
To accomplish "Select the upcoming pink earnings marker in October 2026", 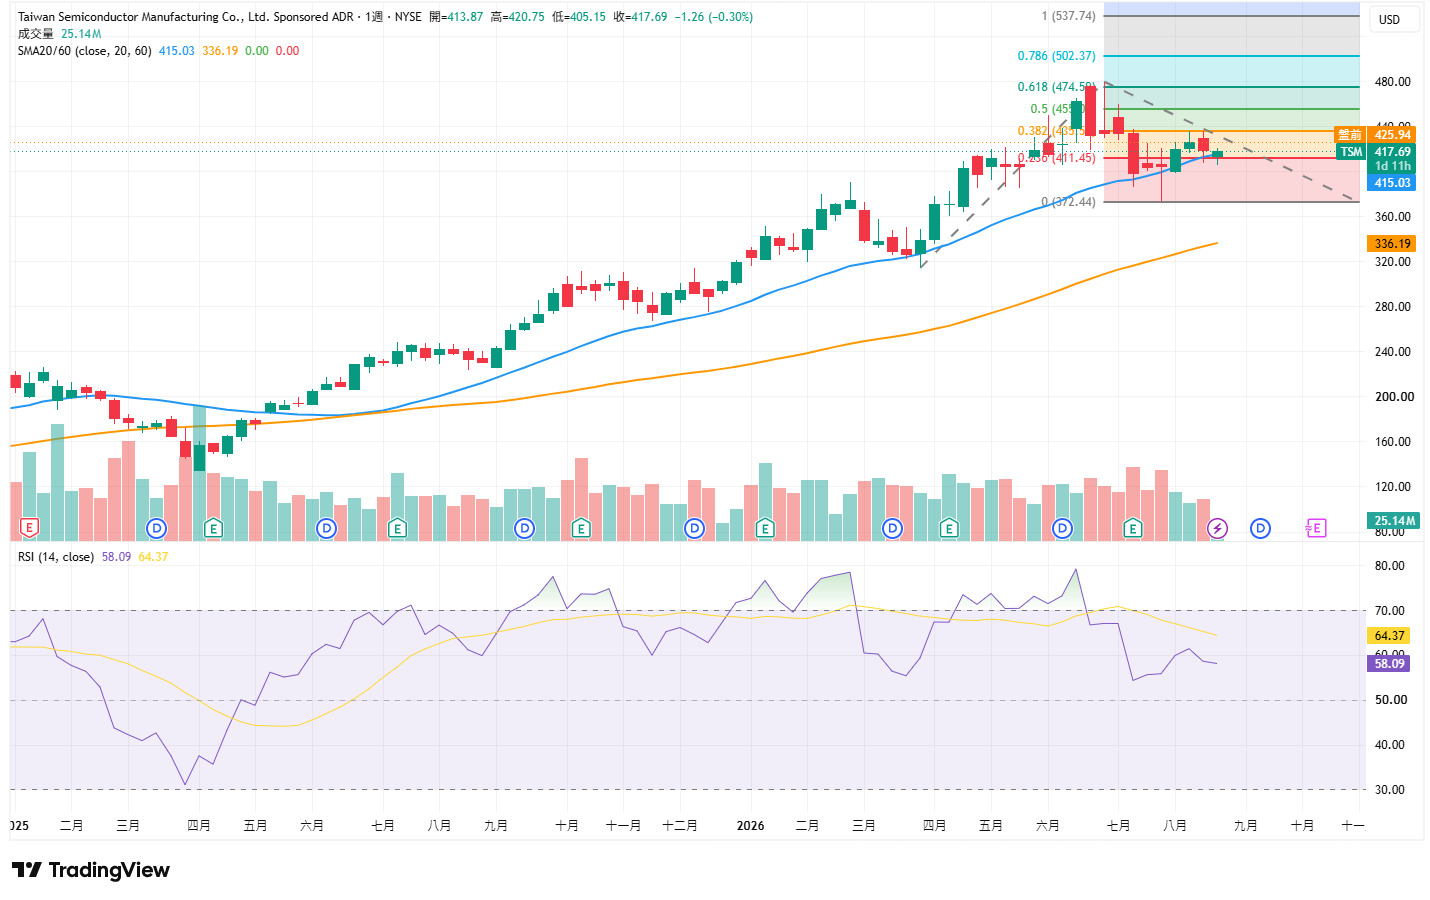I will pos(1316,527).
